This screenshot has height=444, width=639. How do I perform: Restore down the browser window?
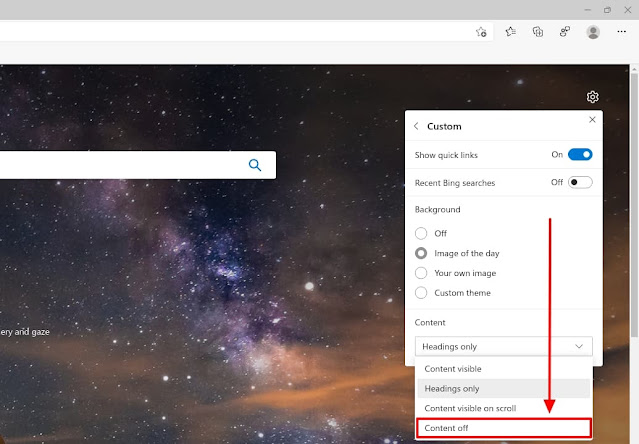607,10
